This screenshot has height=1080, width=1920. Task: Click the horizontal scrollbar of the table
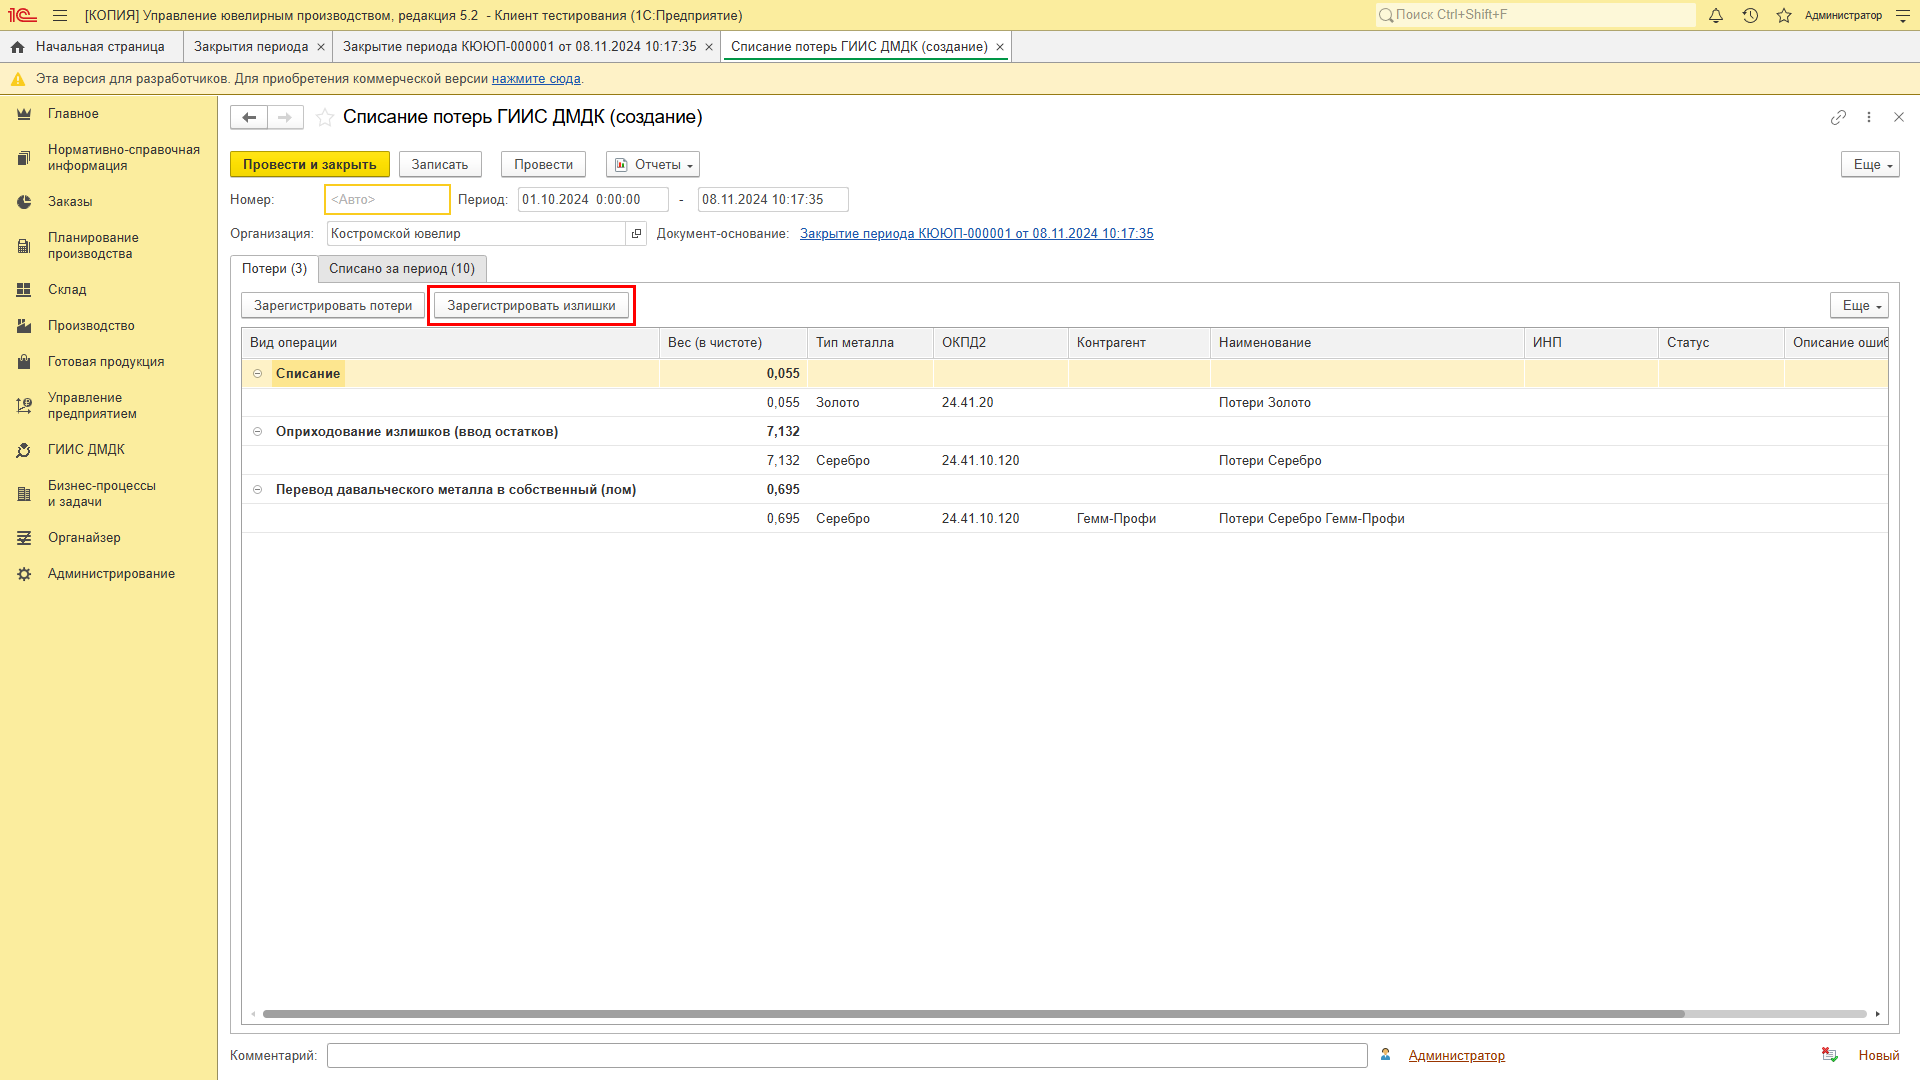(x=973, y=1014)
